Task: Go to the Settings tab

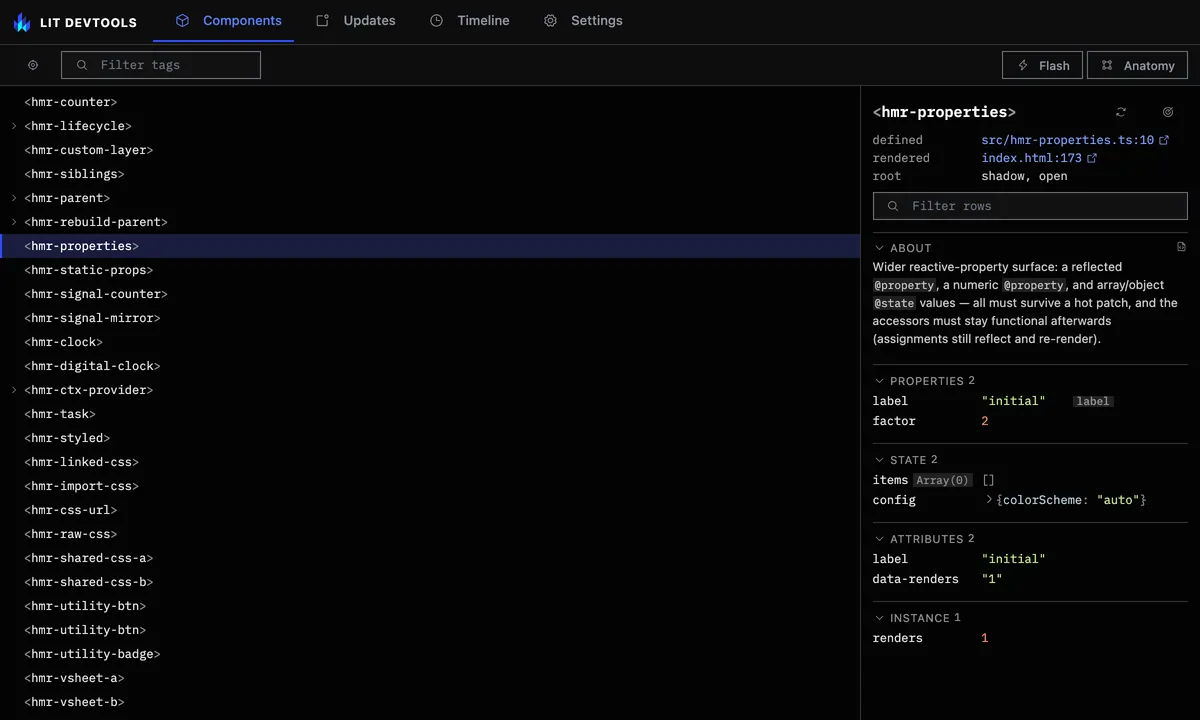Action: click(583, 20)
